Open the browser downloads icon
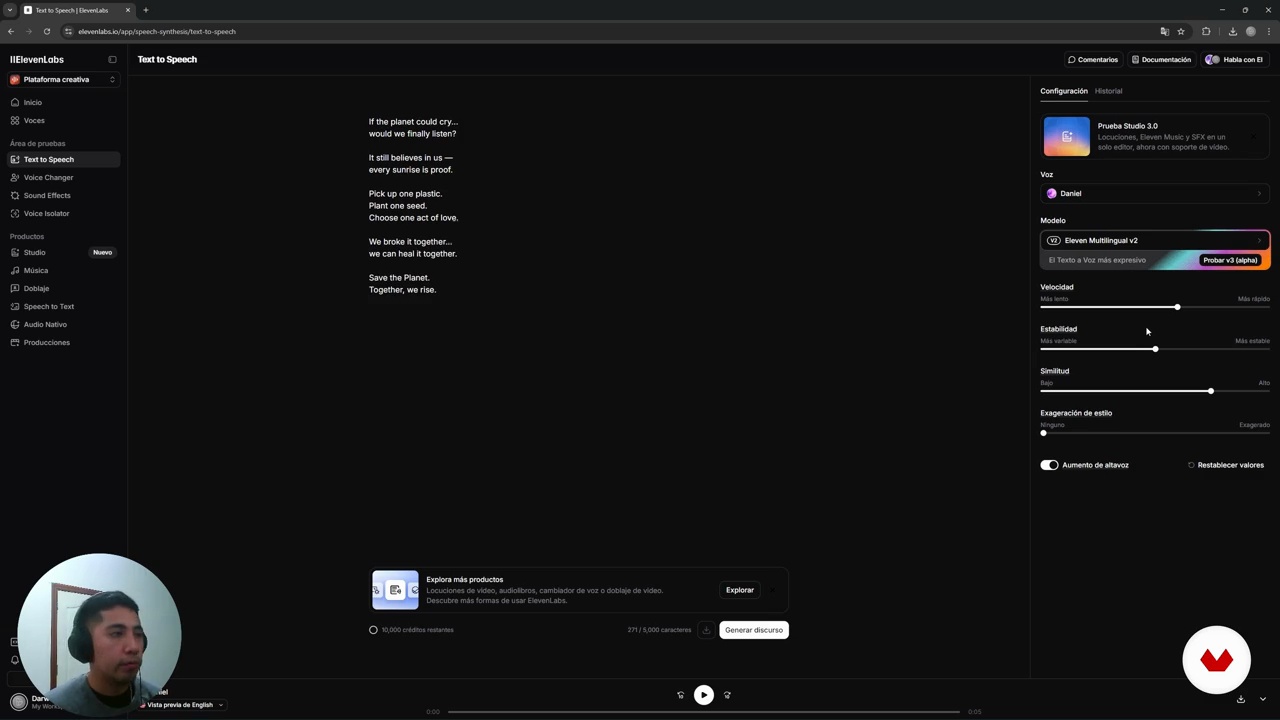 click(x=1232, y=31)
